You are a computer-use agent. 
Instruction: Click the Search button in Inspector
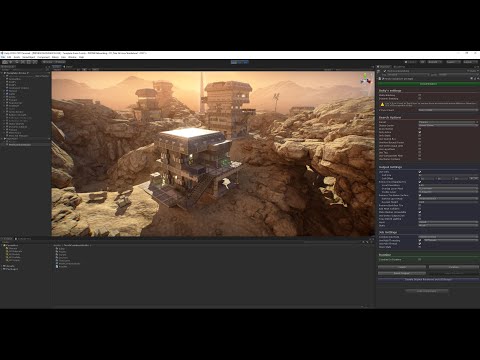(x=402, y=267)
